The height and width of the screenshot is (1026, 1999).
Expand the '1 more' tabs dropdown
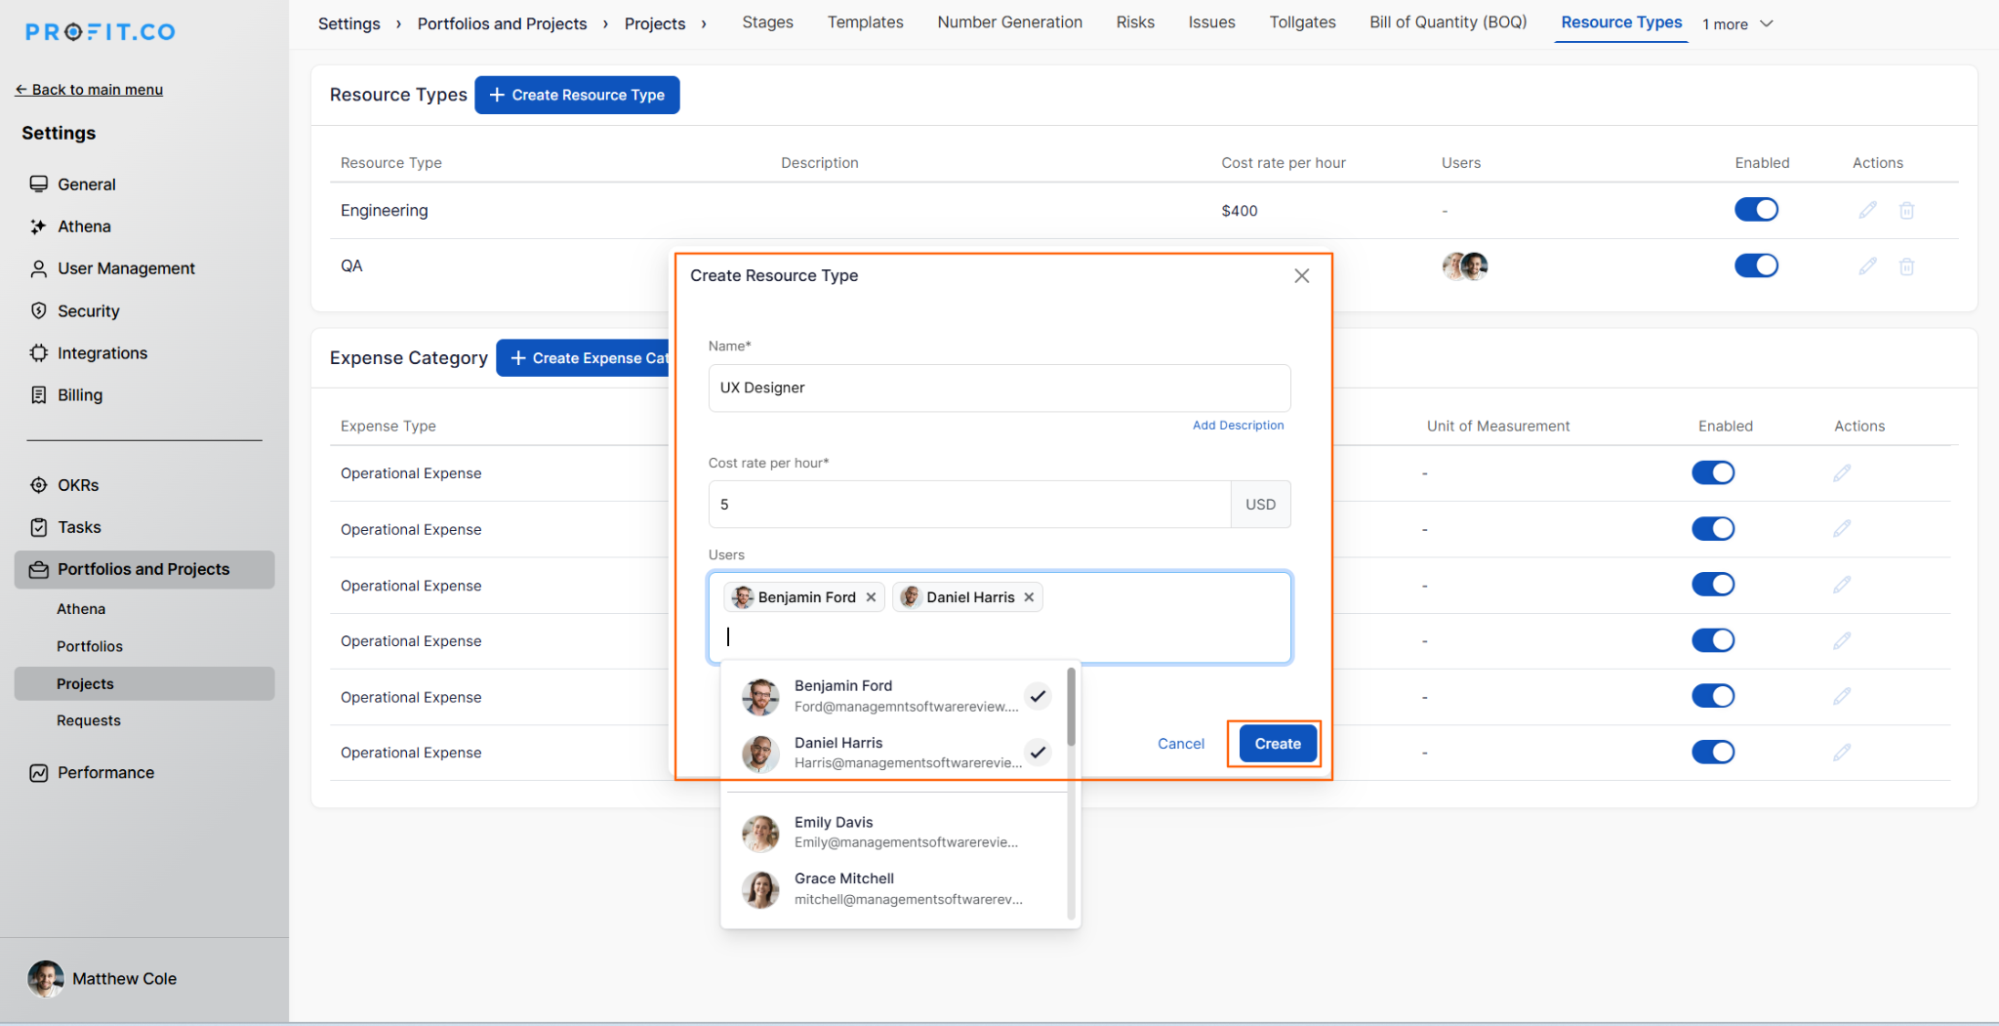pos(1738,24)
